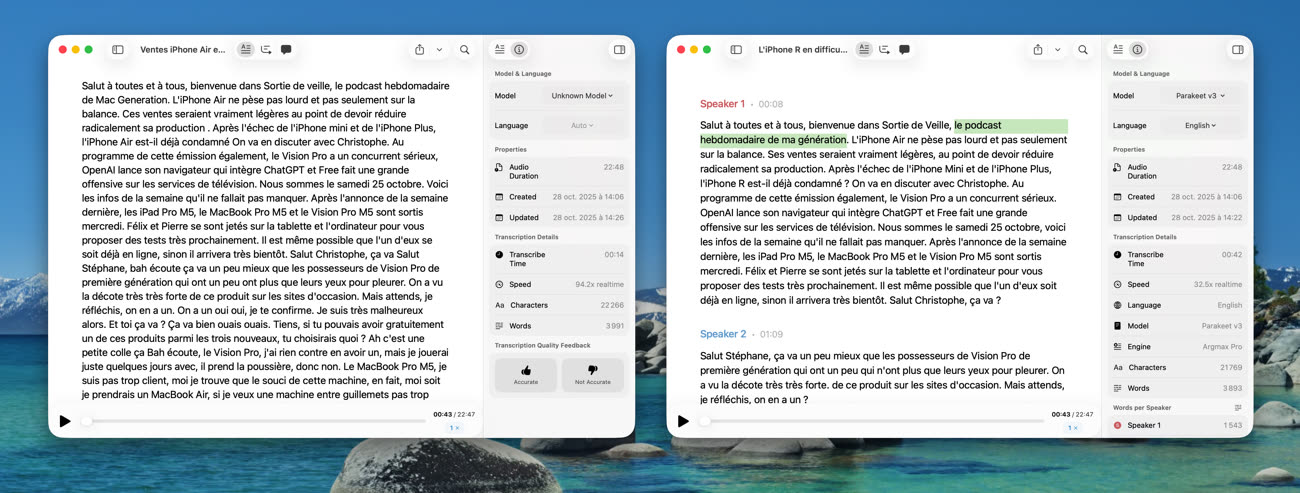The height and width of the screenshot is (493, 1300).
Task: Toggle left sidebar in Ventes iPhone Air window
Action: click(118, 50)
